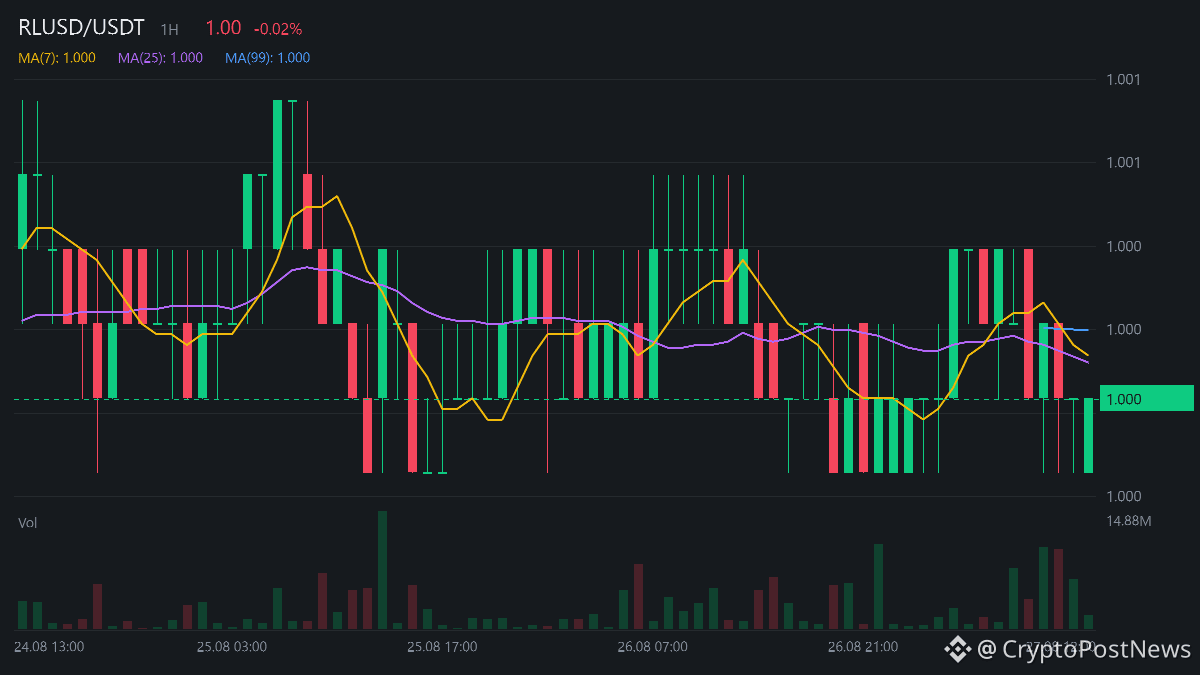1200x675 pixels.
Task: Click the 26.08 21:00 time axis label
Action: pos(862,647)
